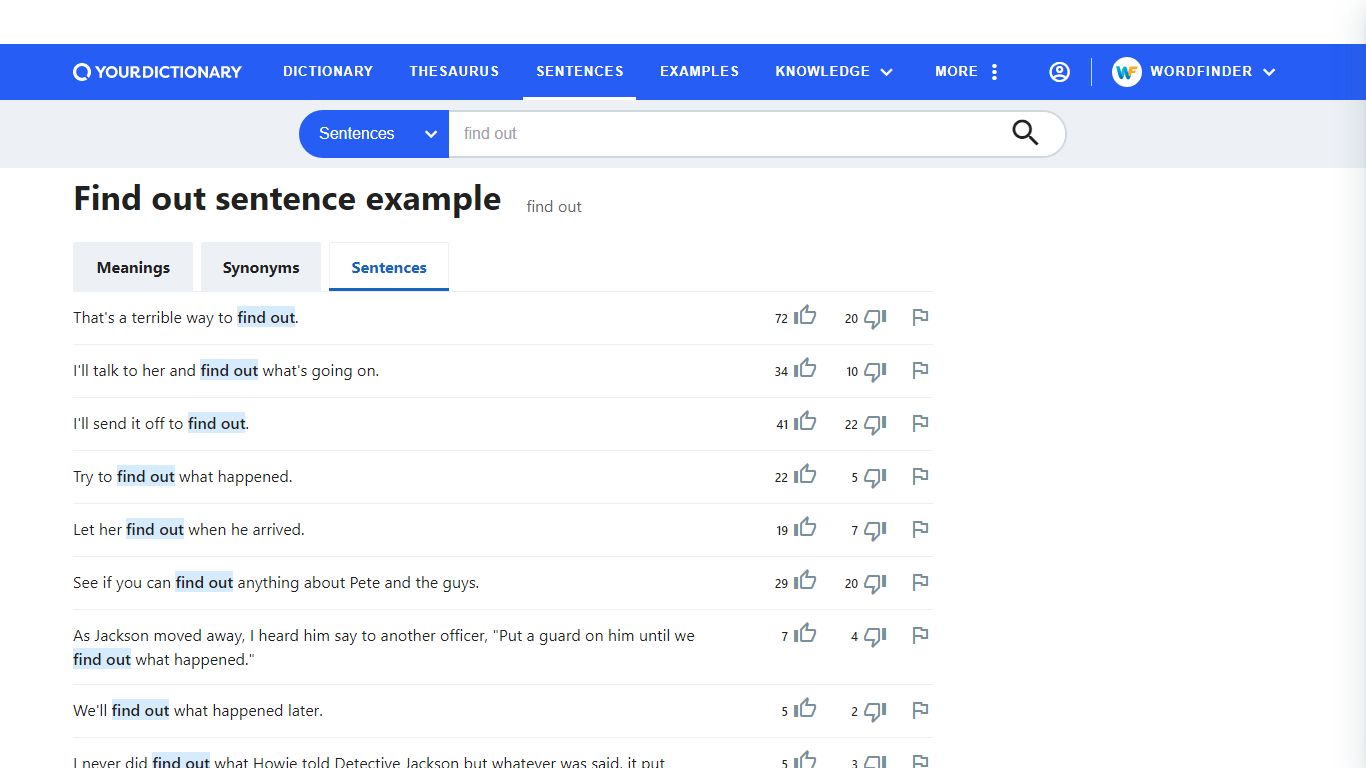
Task: Downvote 'We'll find out what happened later'
Action: pyautogui.click(x=875, y=712)
